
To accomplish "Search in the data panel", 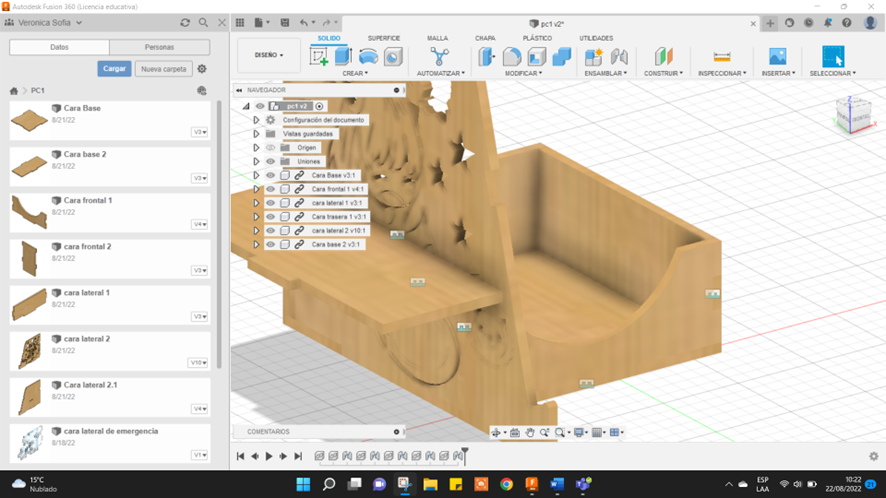I will [x=203, y=23].
